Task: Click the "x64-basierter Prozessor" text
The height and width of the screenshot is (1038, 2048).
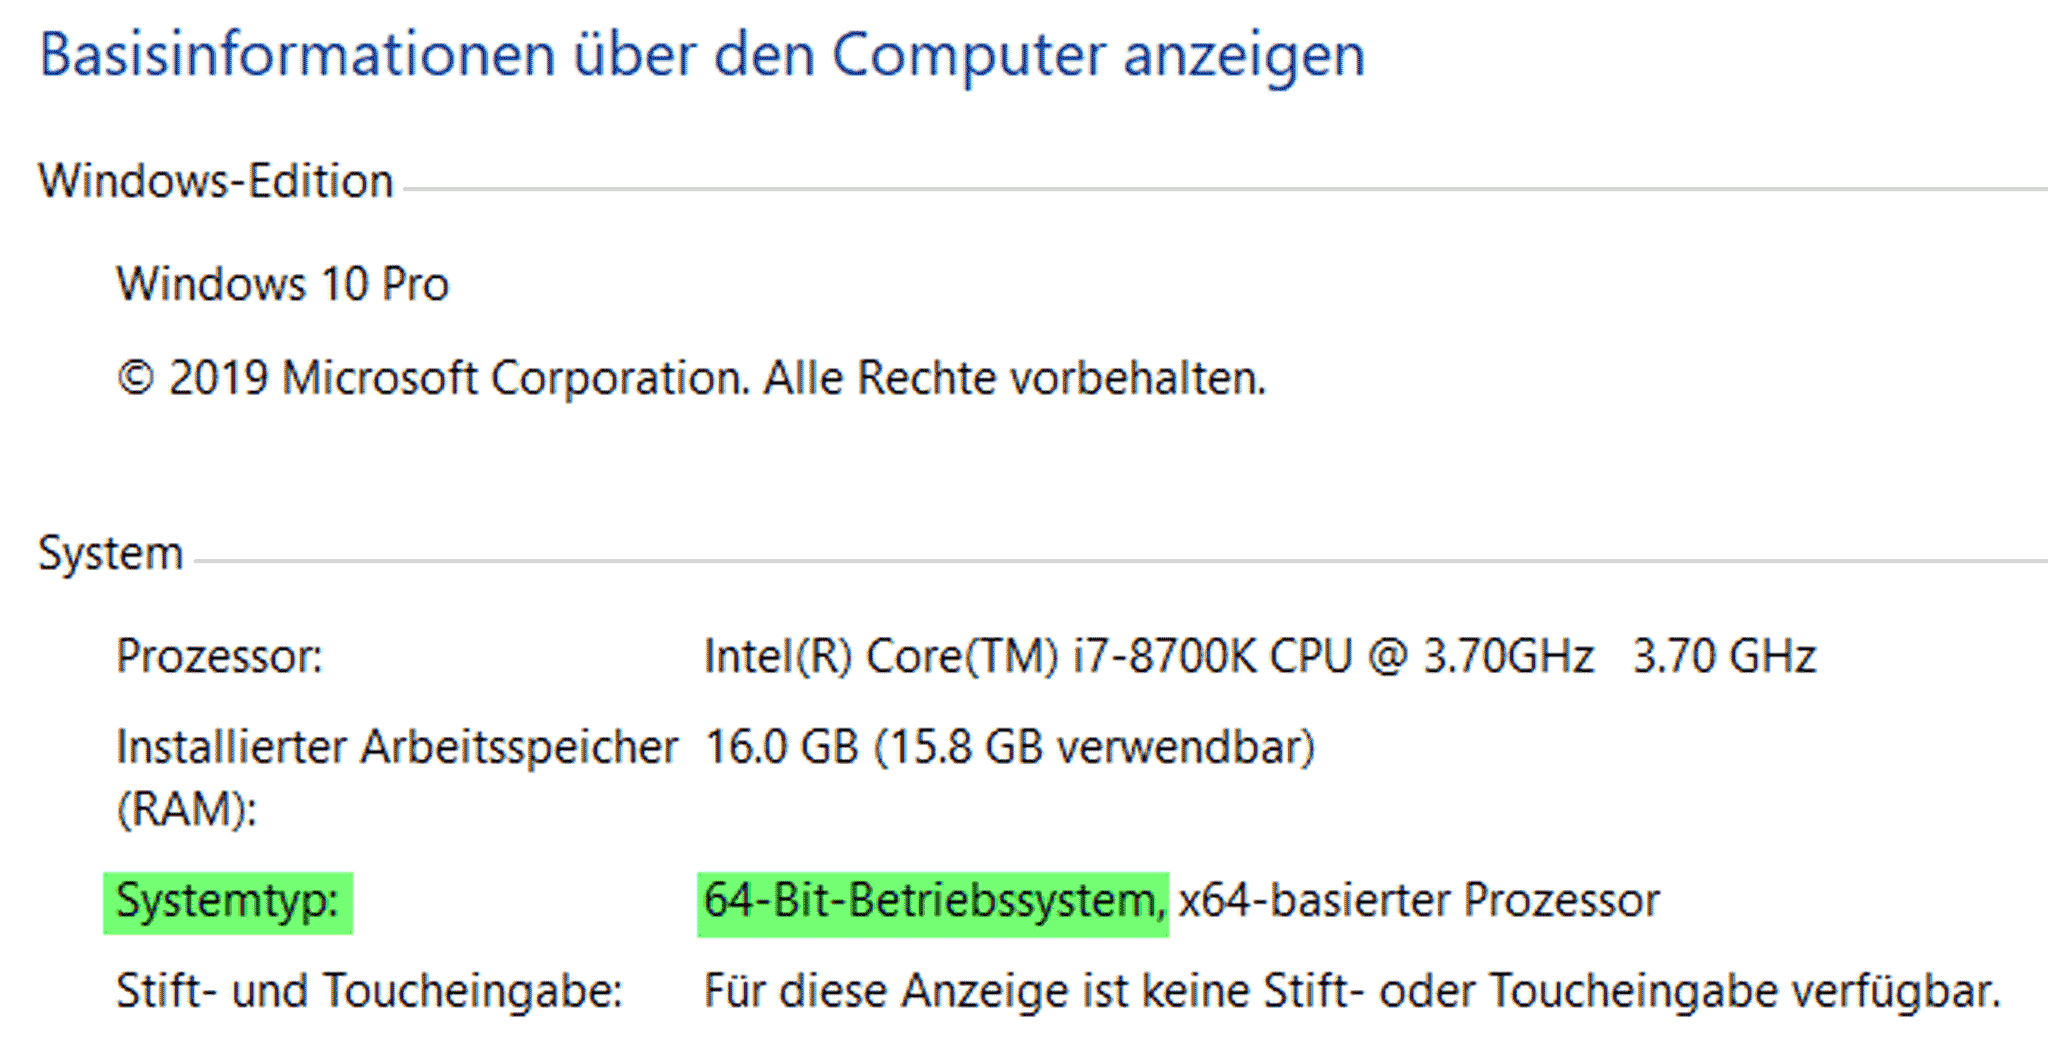Action: (x=1418, y=901)
